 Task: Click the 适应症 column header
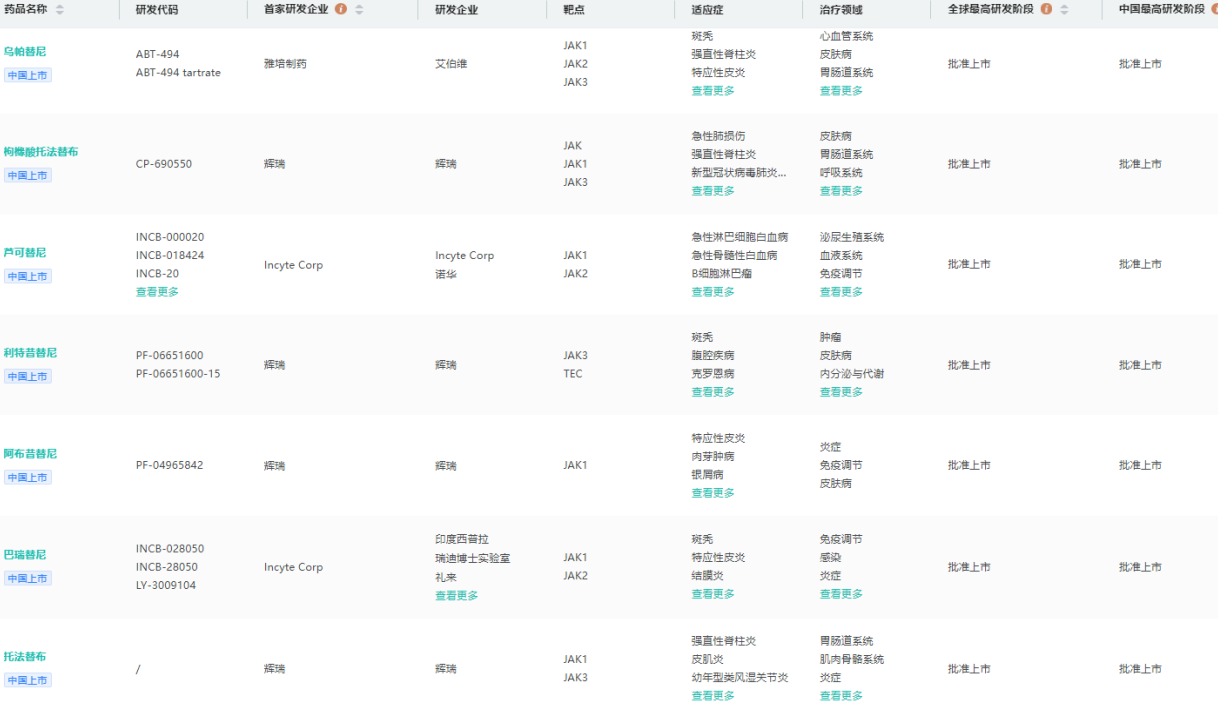[708, 9]
